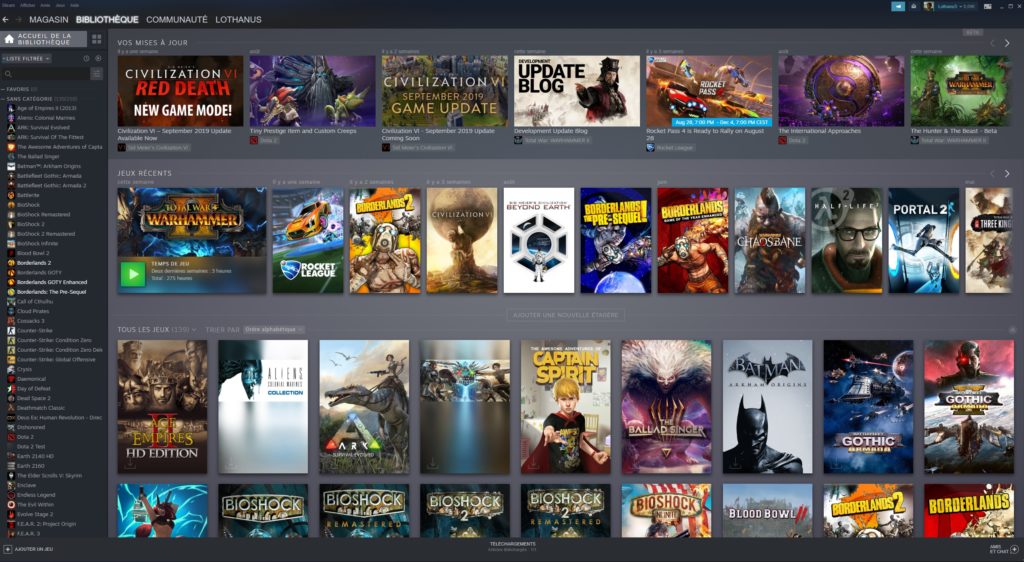Open Téléchargements at the bottom bar

[512, 546]
